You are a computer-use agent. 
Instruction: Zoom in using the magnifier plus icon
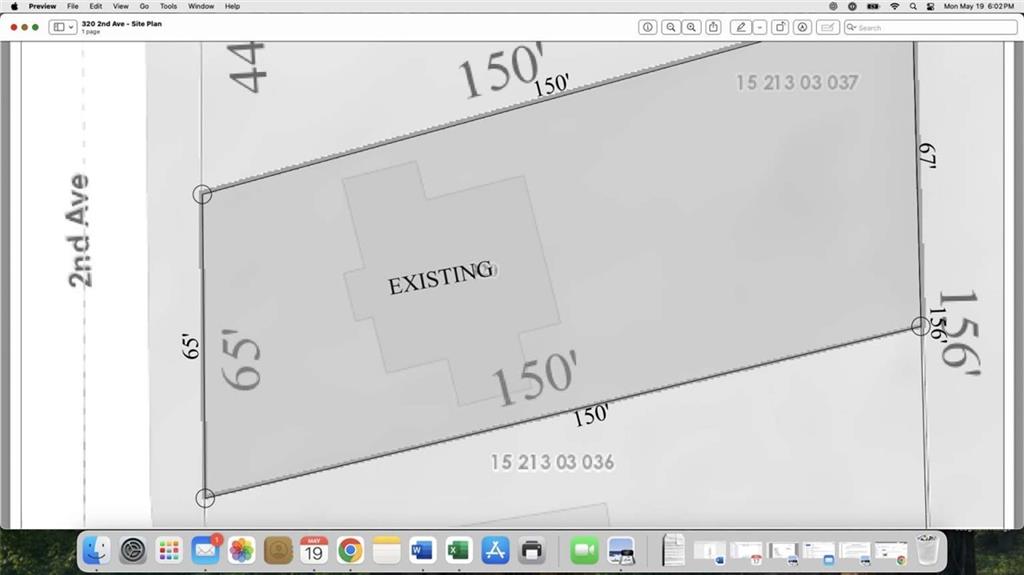coord(691,27)
